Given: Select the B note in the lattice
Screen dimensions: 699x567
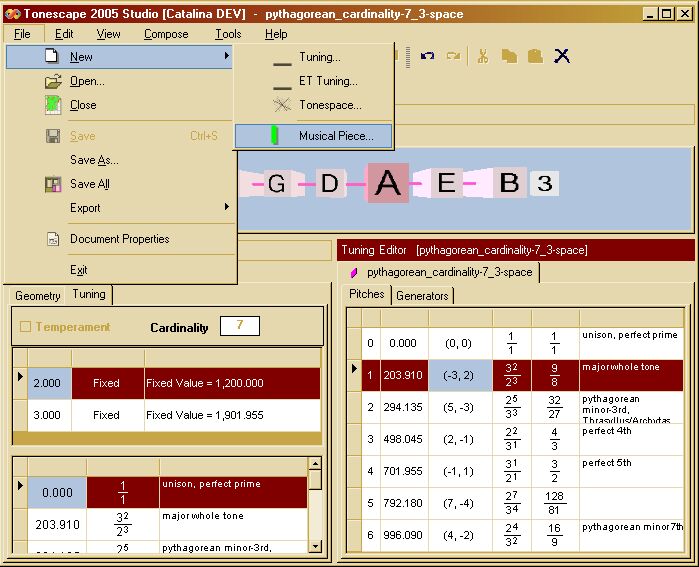Looking at the screenshot, I should tap(509, 183).
